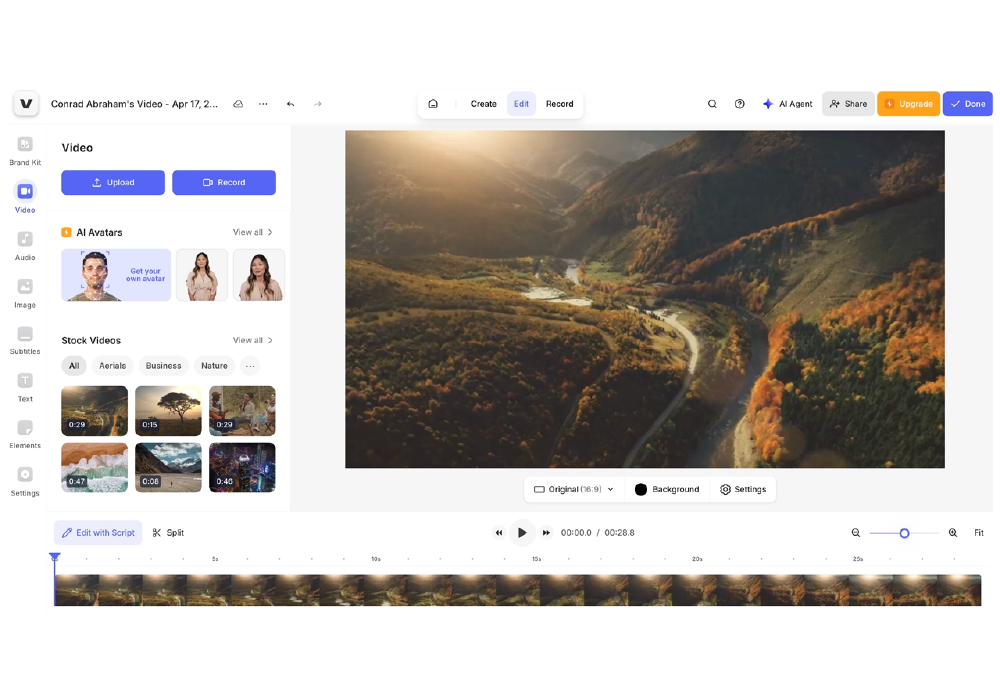Switch to the Create tab
The width and height of the screenshot is (1000, 700).
483,104
